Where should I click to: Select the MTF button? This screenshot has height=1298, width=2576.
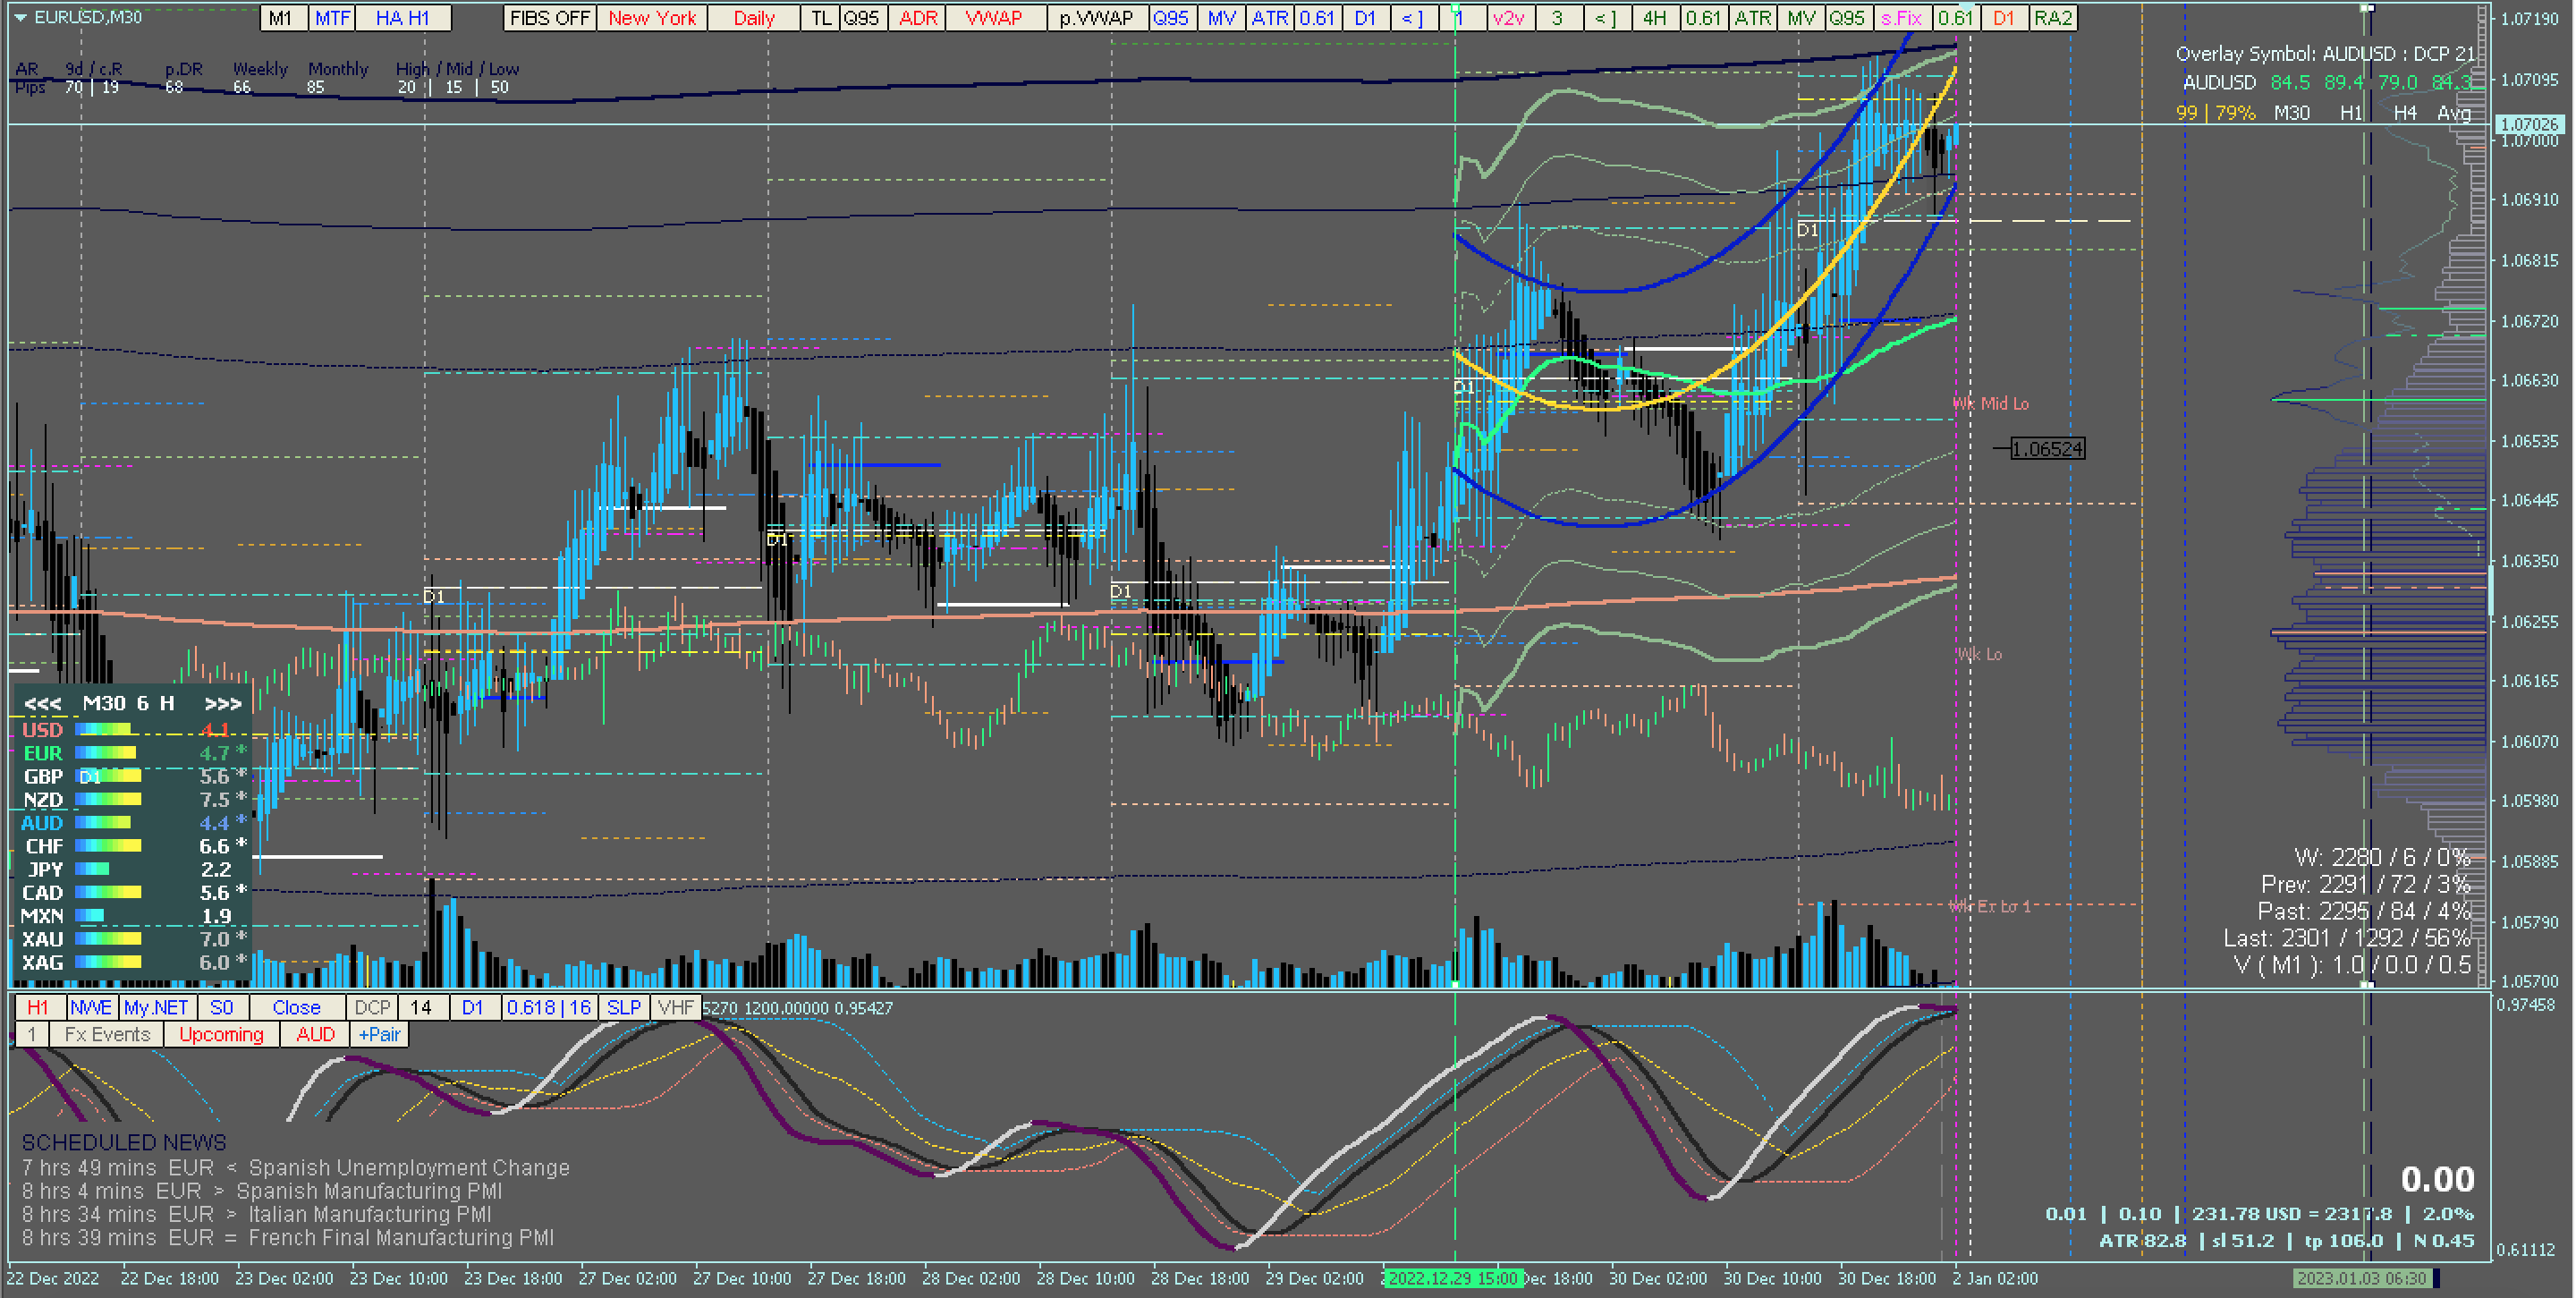(333, 18)
